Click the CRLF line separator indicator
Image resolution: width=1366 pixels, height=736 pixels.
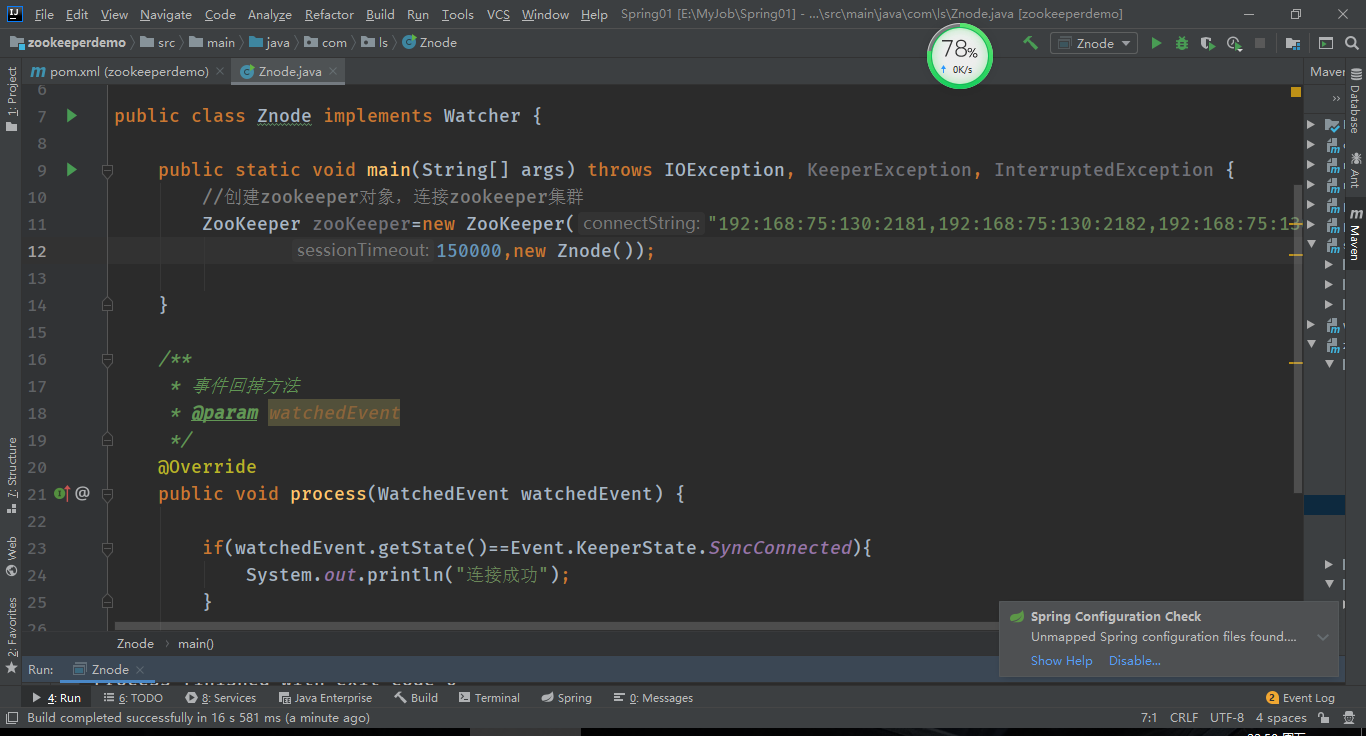[1184, 718]
